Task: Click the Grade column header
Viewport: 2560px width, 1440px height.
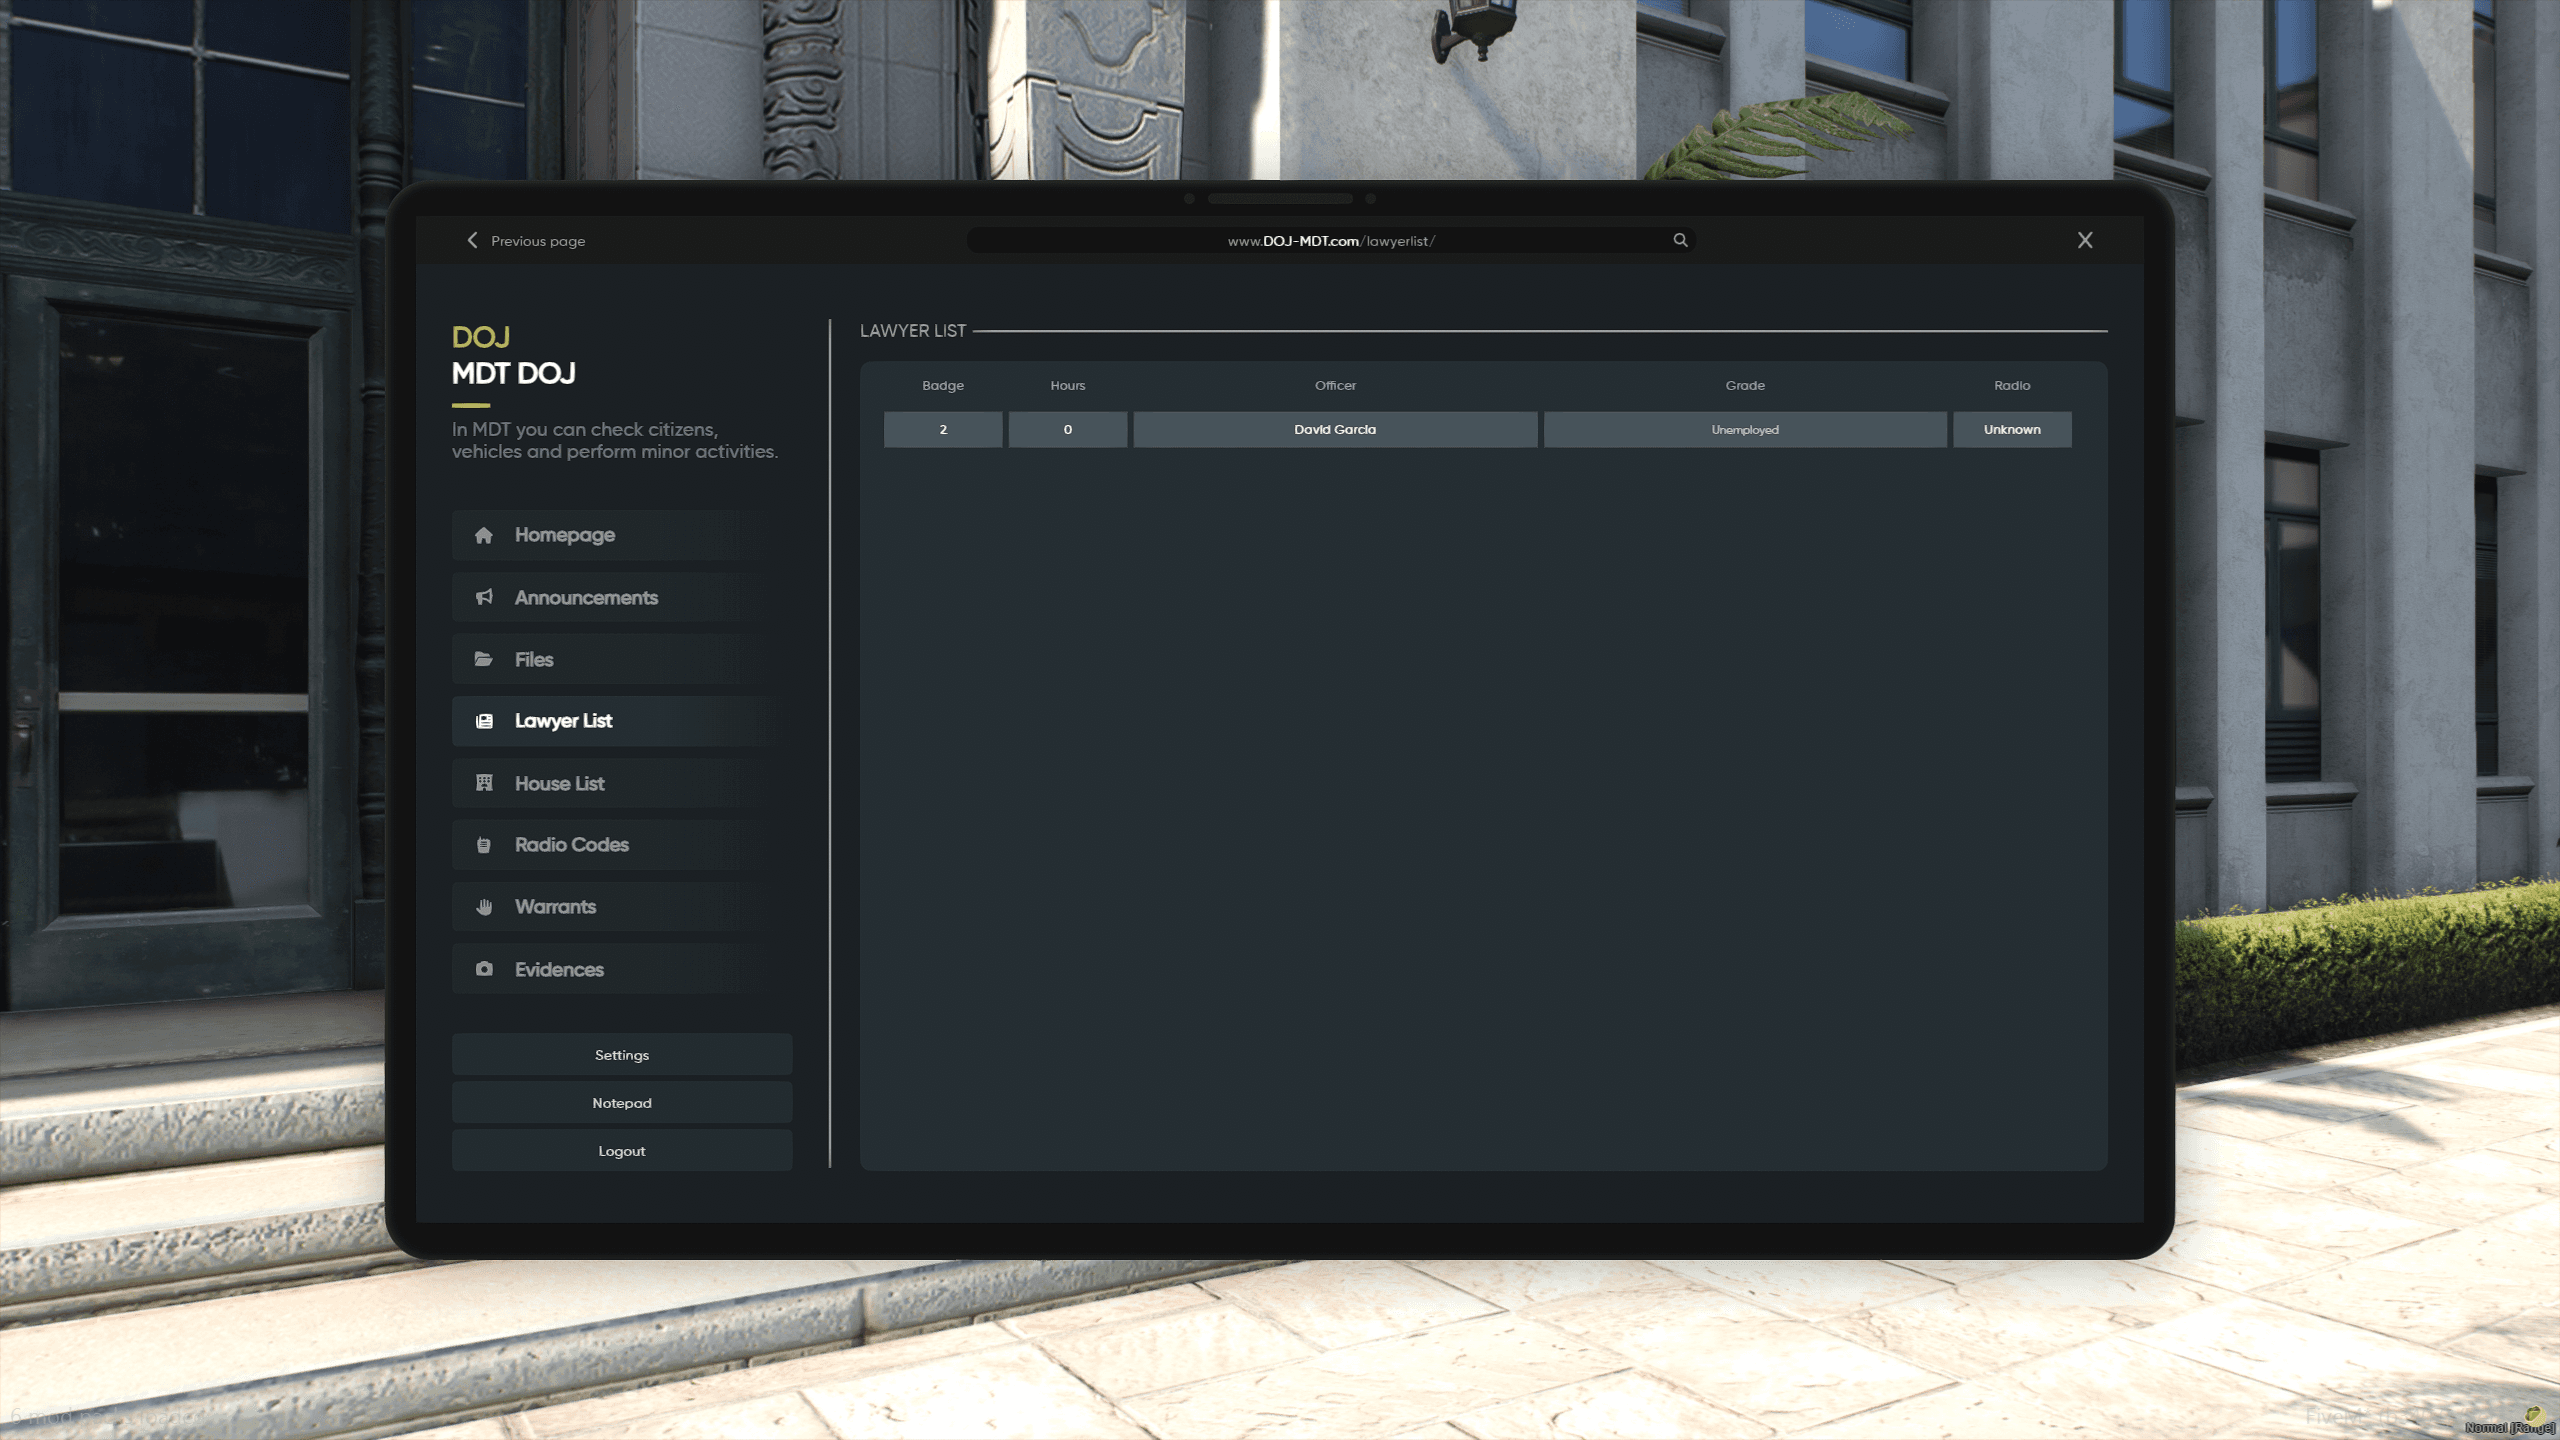Action: (1745, 385)
